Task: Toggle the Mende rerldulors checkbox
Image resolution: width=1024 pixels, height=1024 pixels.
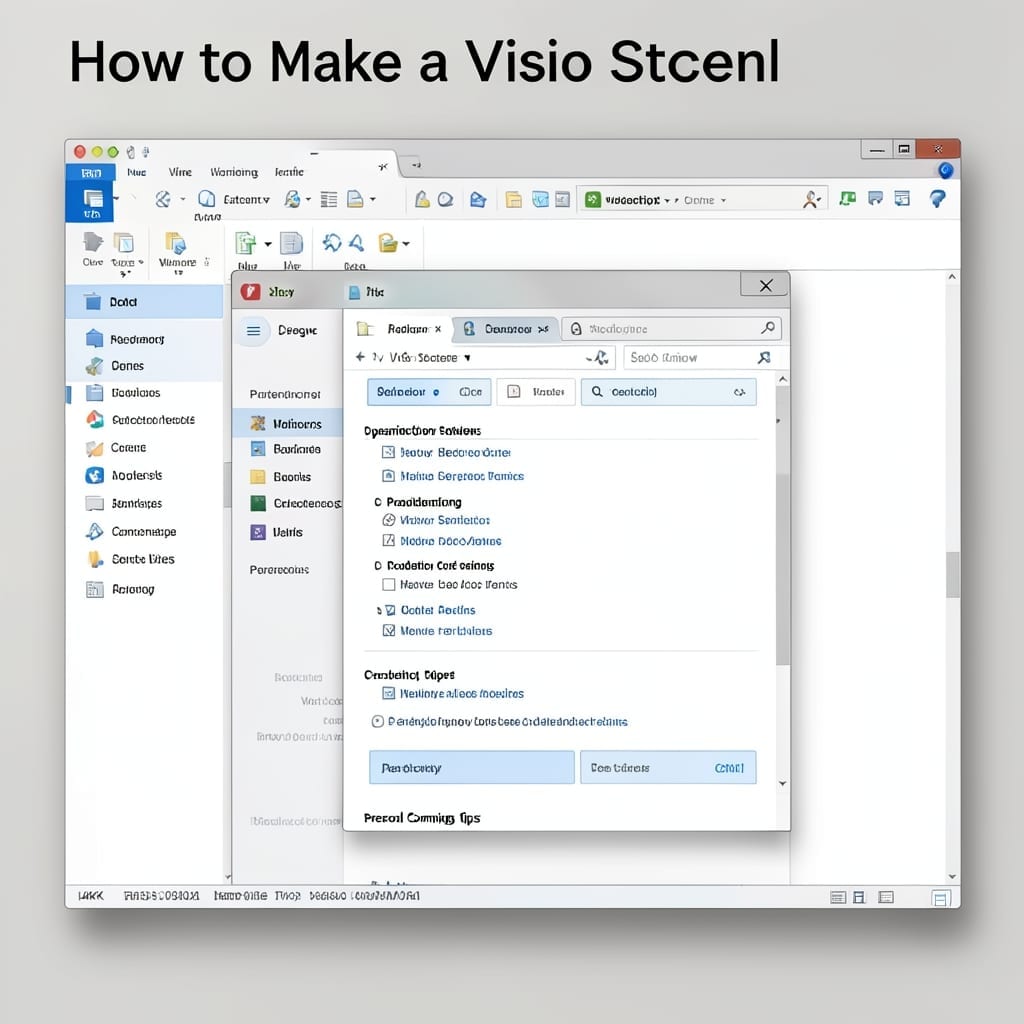Action: 389,630
